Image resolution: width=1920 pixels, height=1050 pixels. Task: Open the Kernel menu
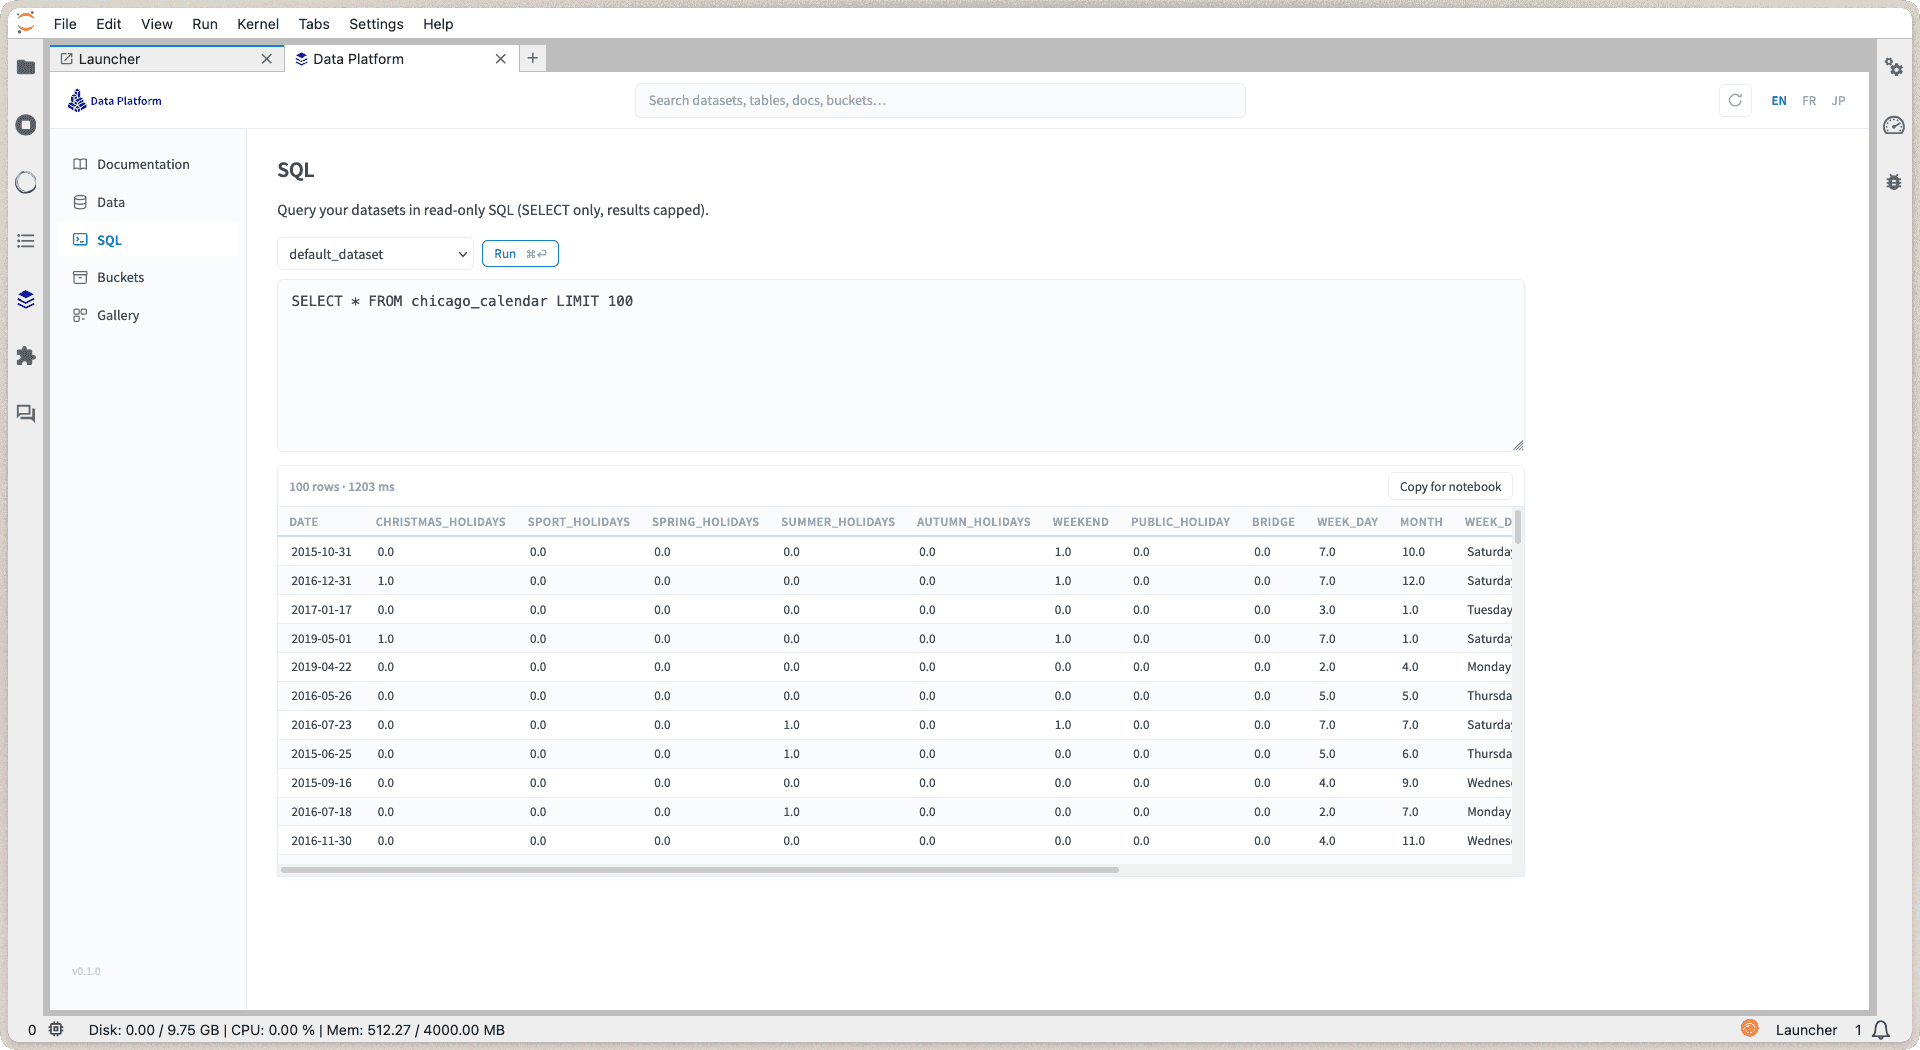(258, 24)
